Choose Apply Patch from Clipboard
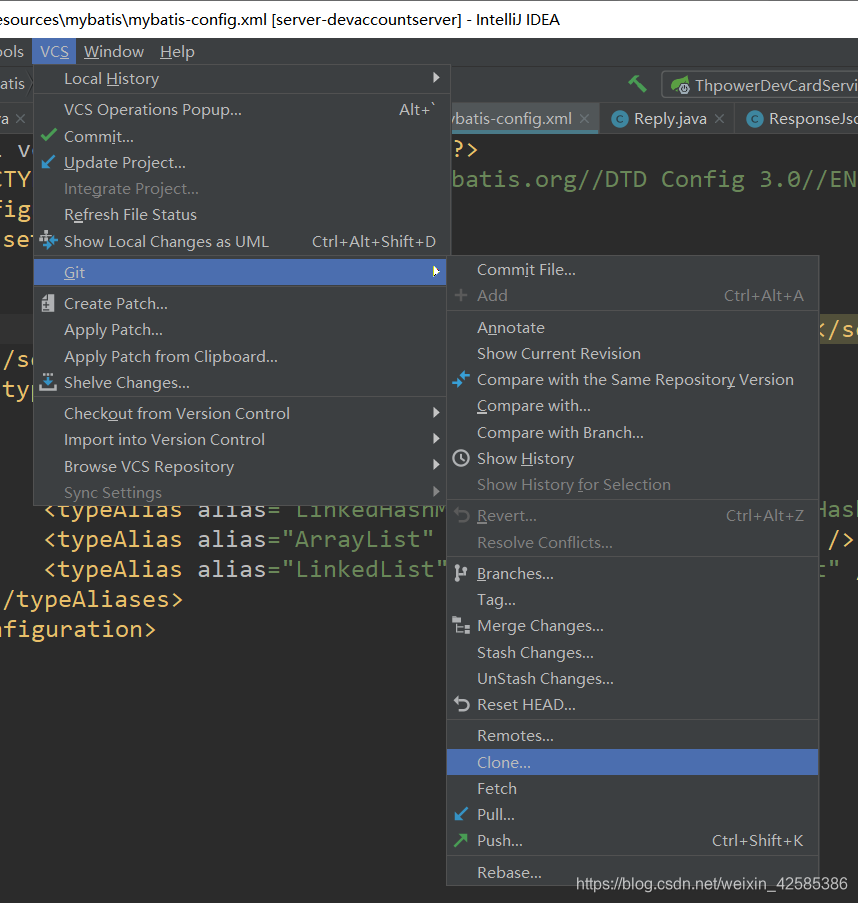This screenshot has height=903, width=858. point(240,356)
